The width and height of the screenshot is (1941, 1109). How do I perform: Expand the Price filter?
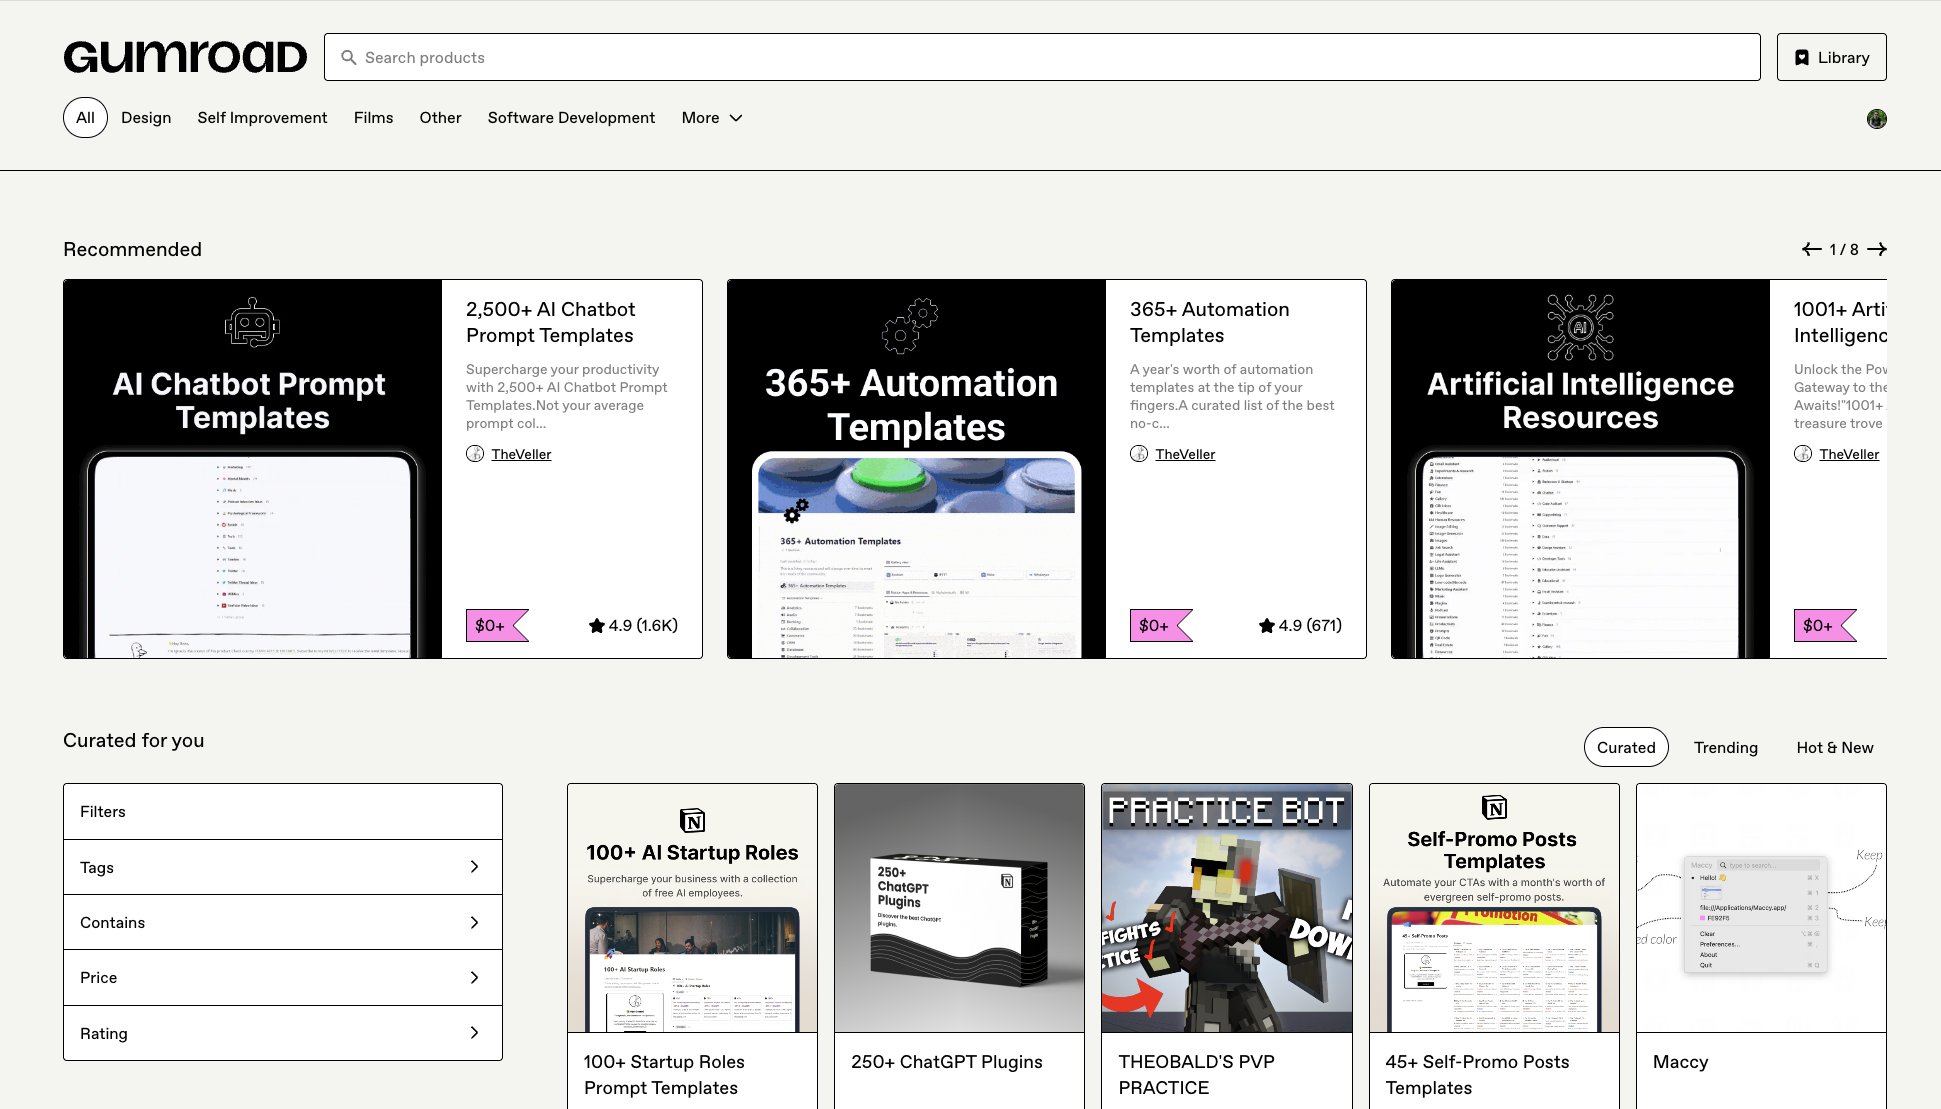282,977
